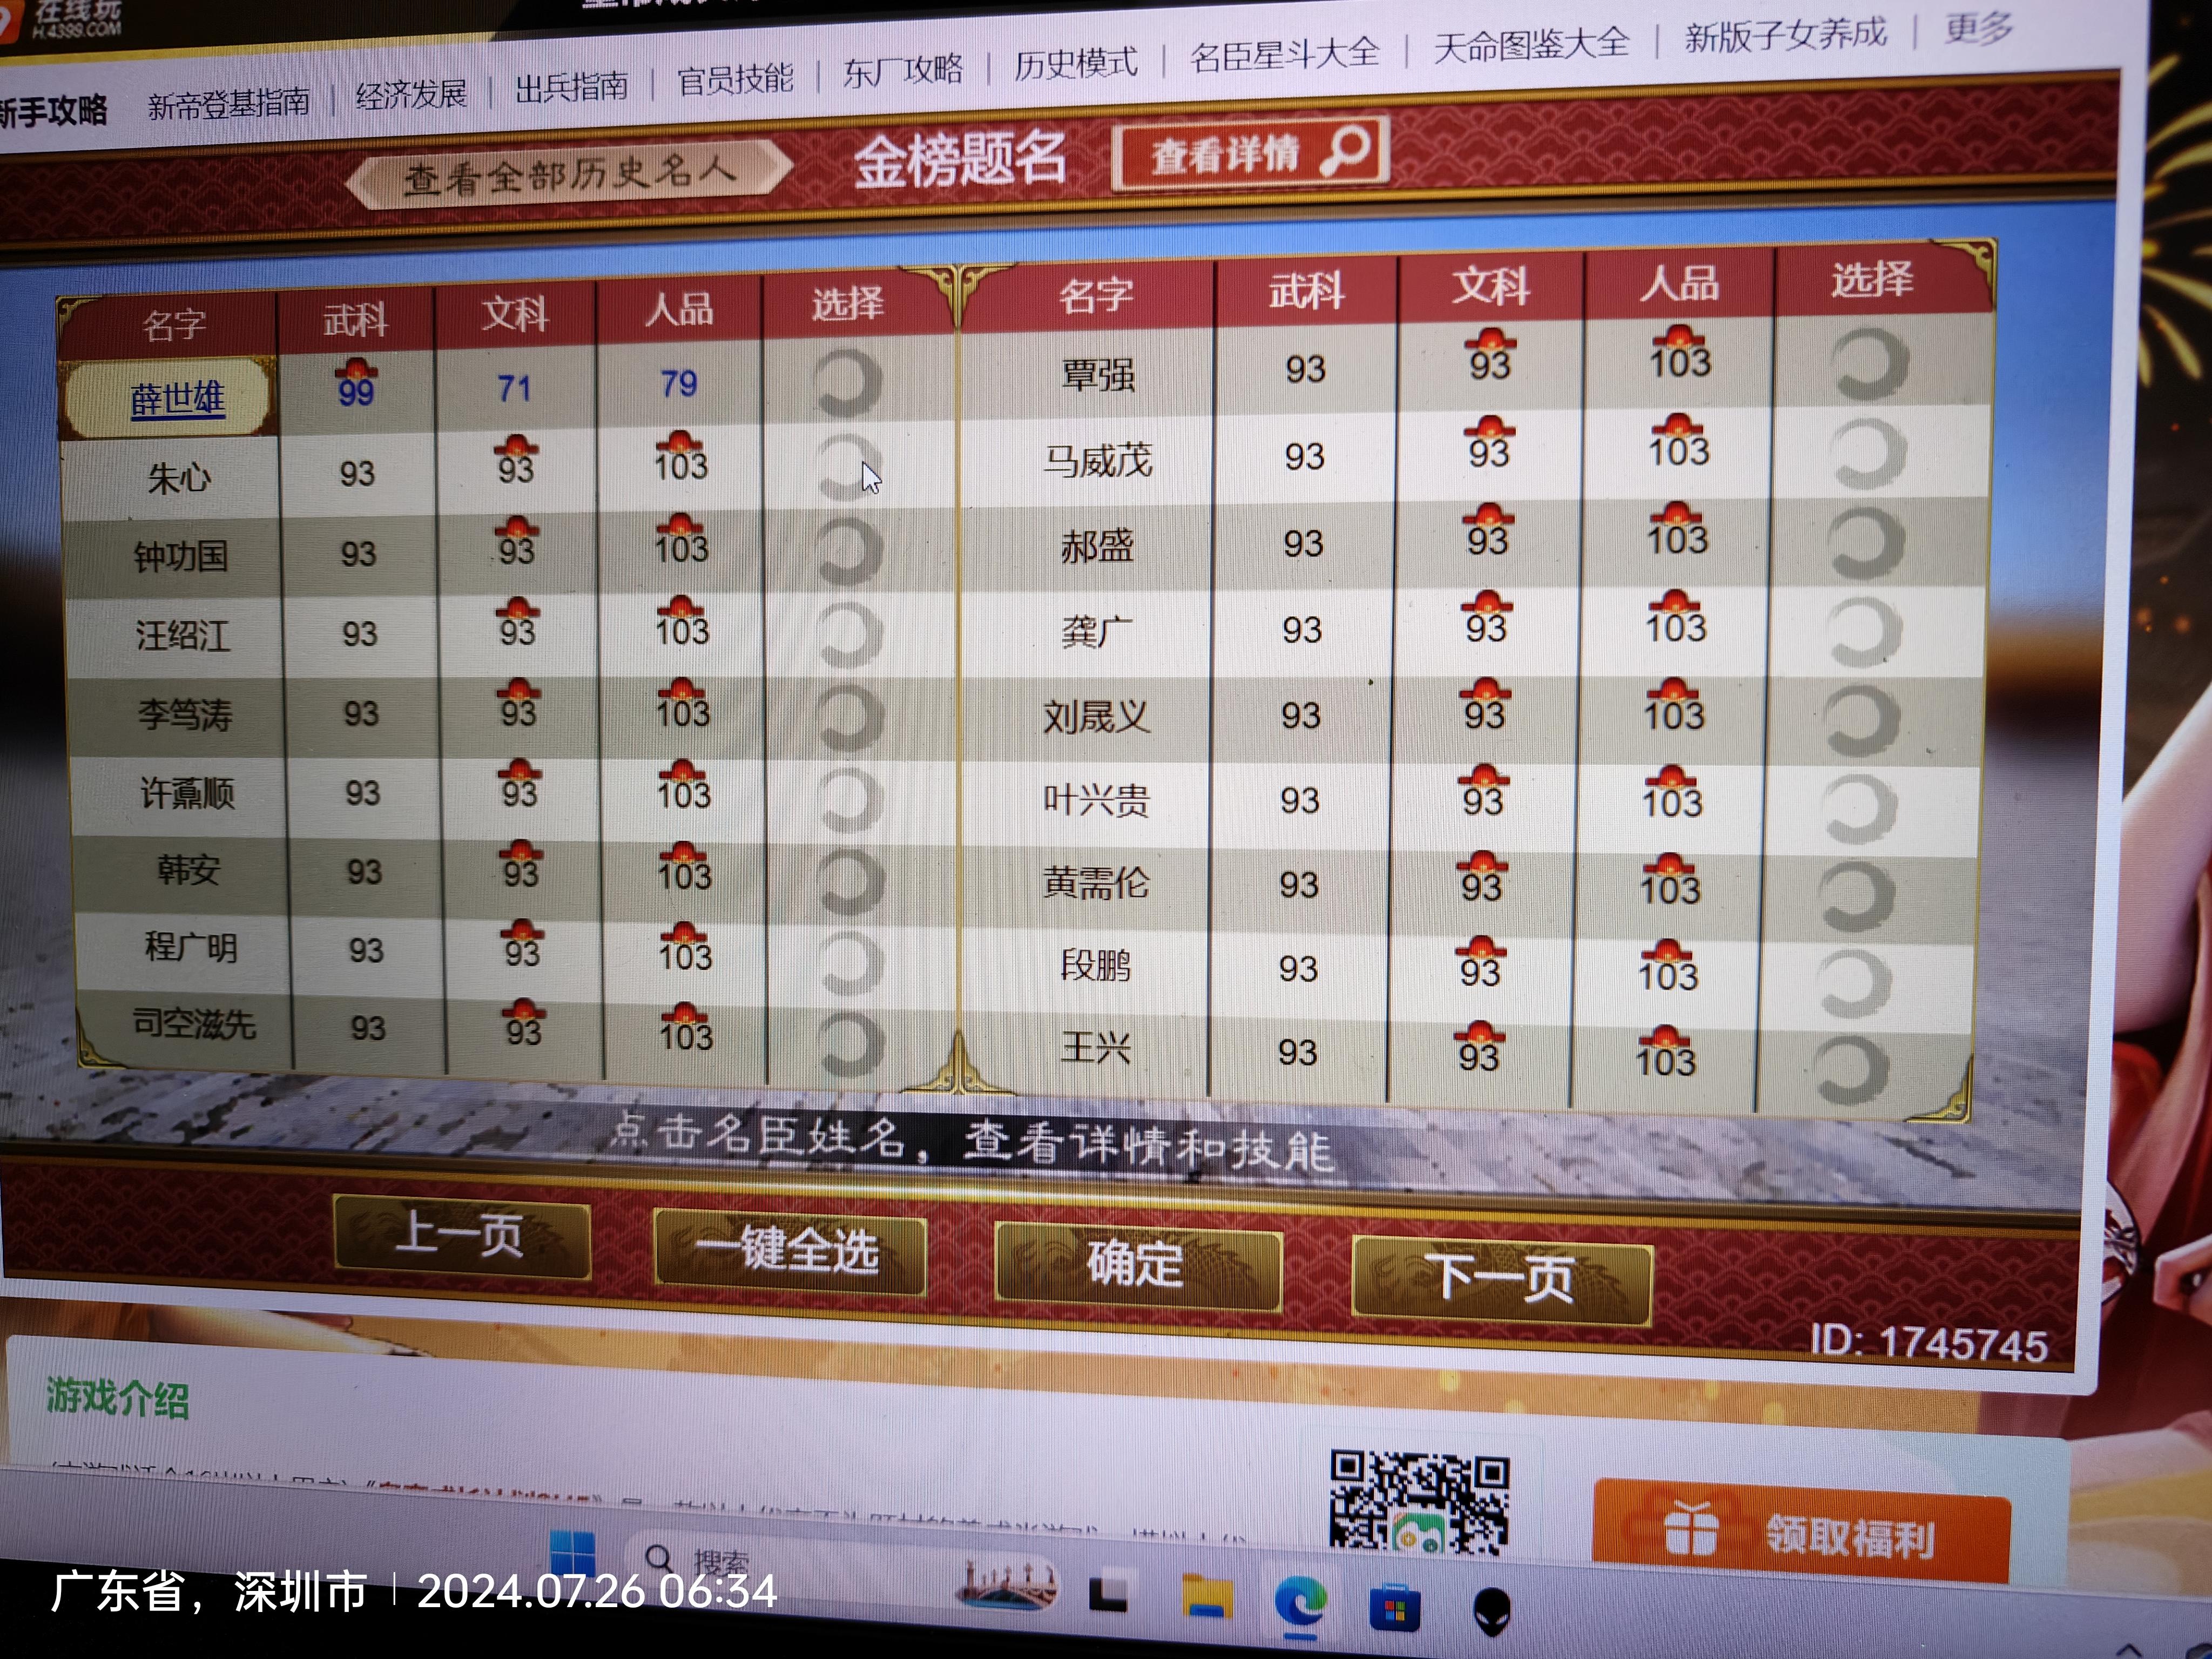Click 薛世雄's 人品 score 79
This screenshot has width=2212, height=1659.
[679, 383]
